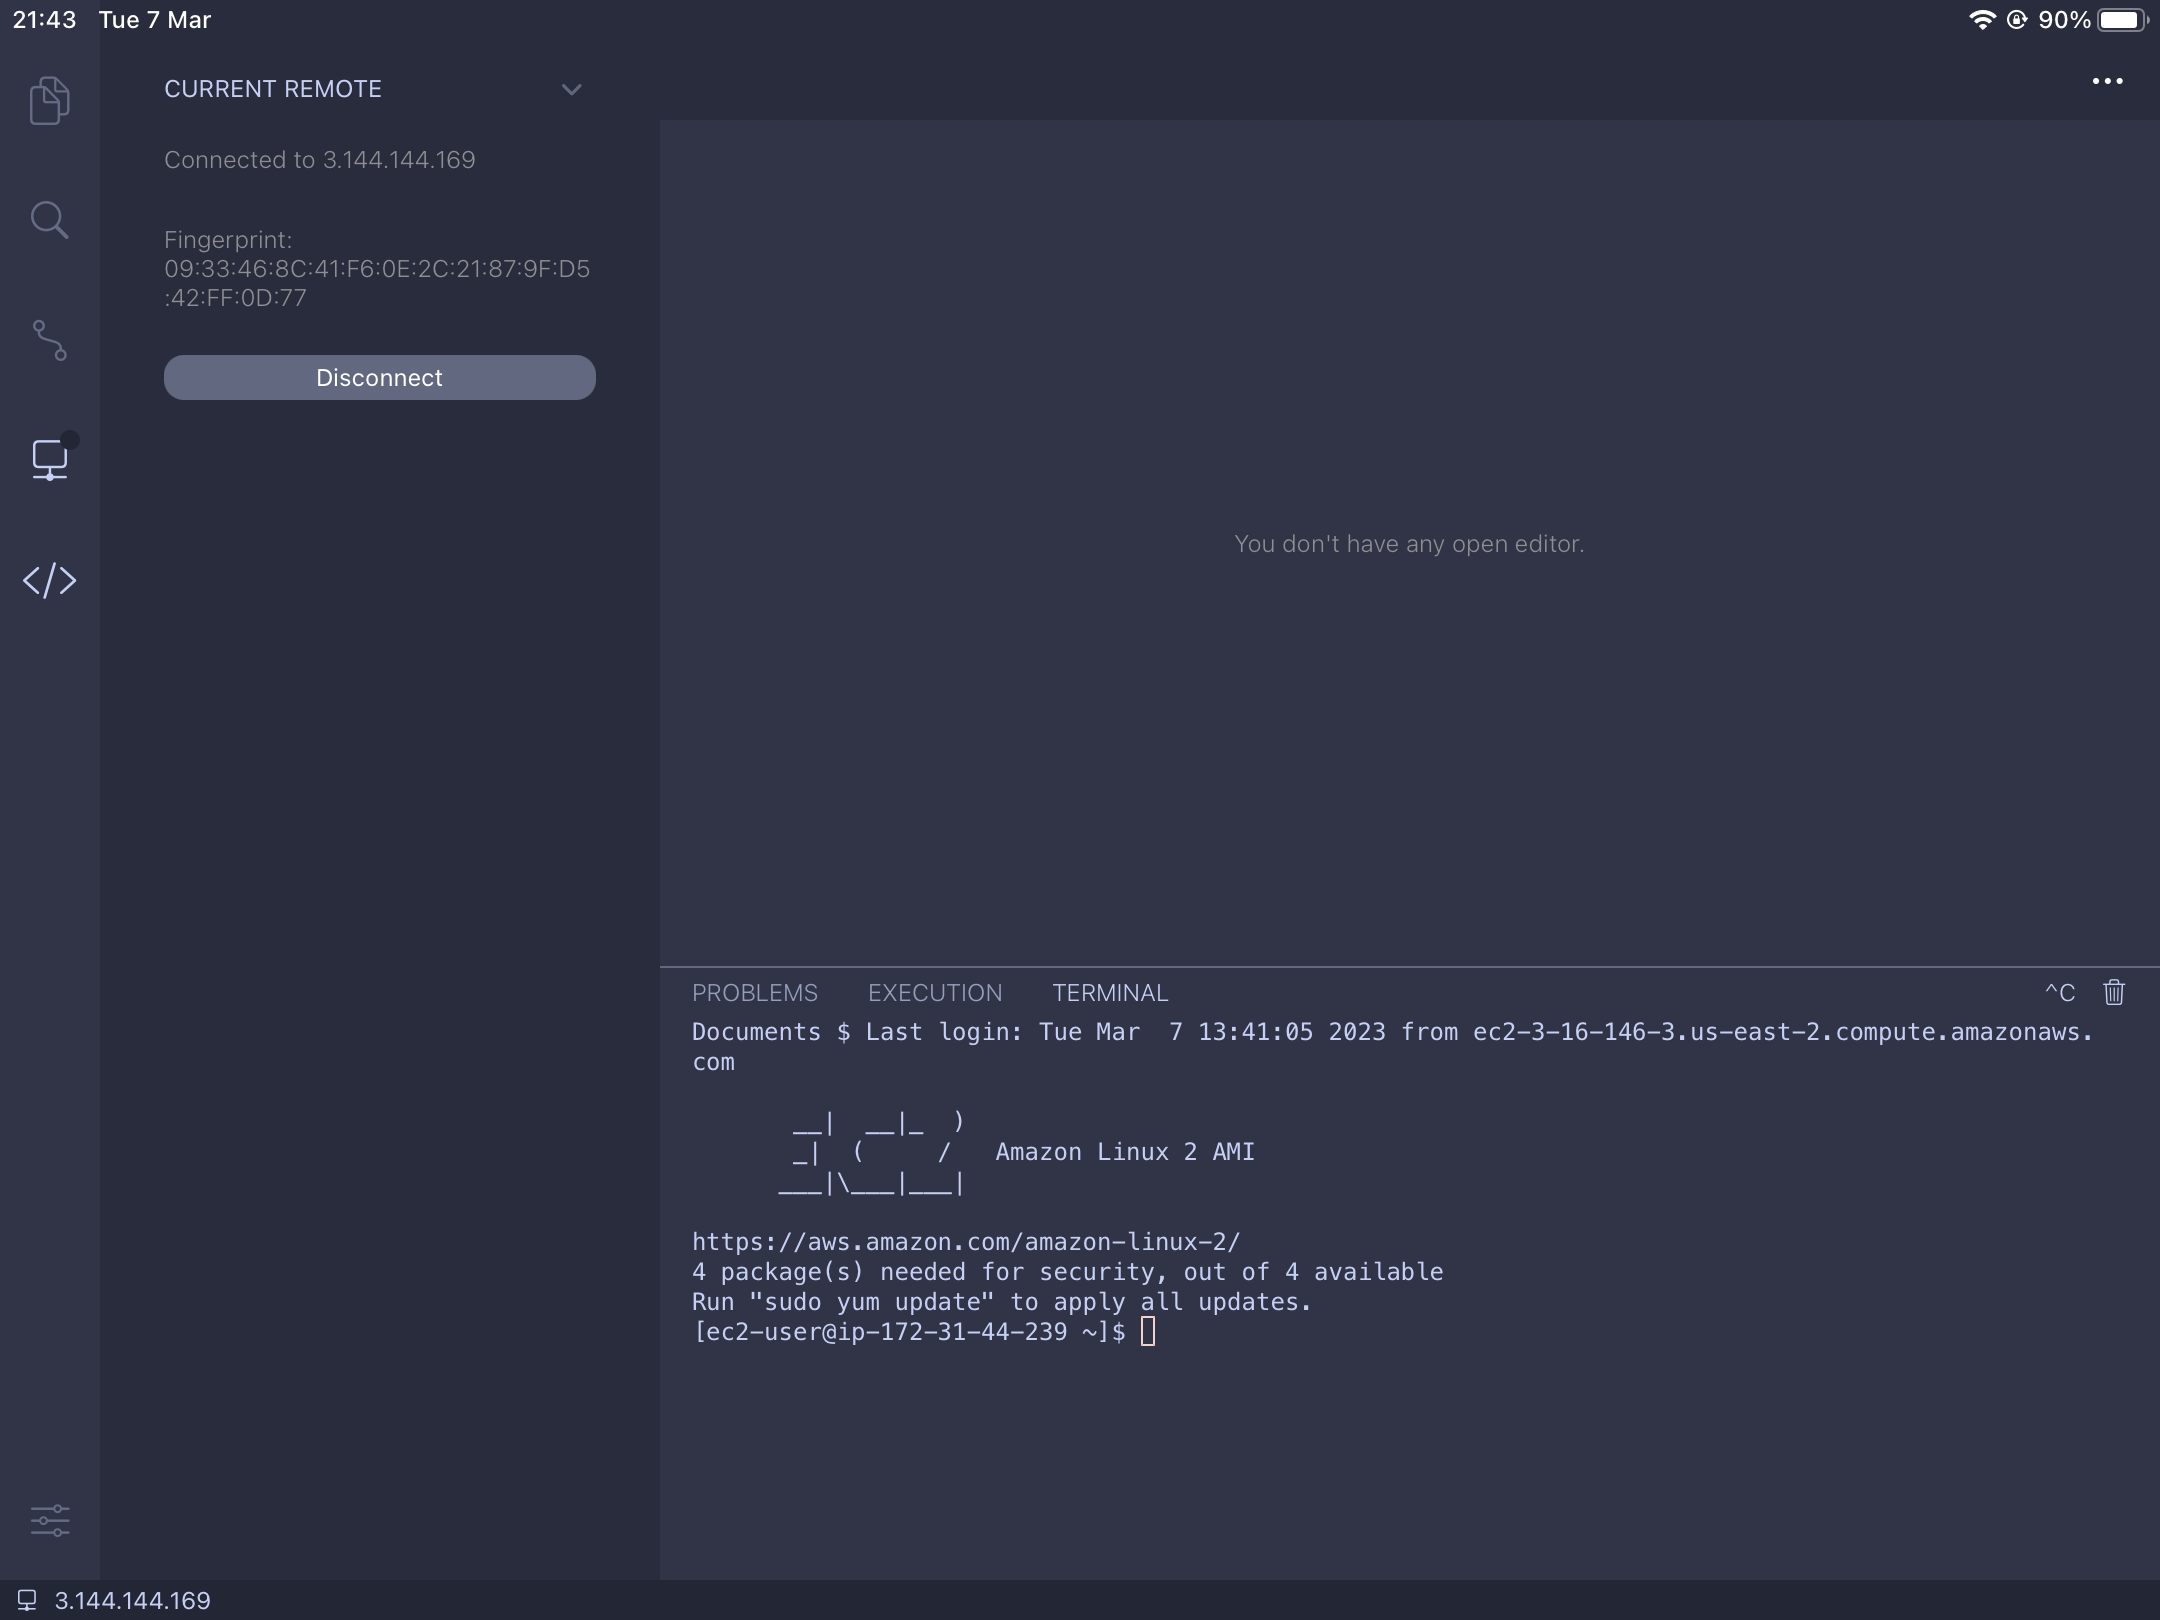The width and height of the screenshot is (2160, 1620).
Task: Click the Wi-Fi icon in iPad status bar
Action: (x=1981, y=19)
